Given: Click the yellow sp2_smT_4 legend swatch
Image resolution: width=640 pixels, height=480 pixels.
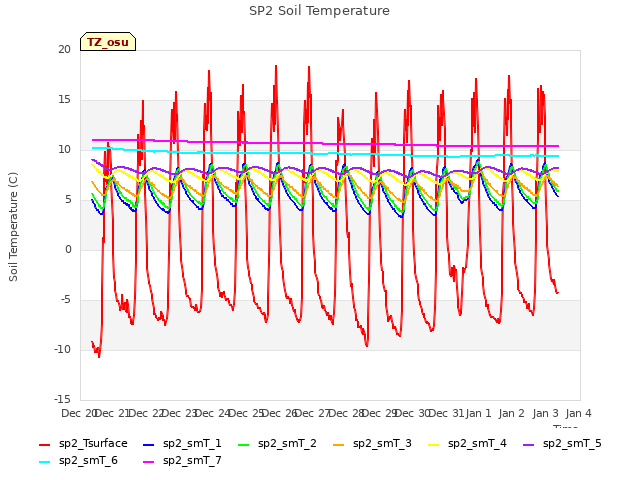Looking at the screenshot, I should click(x=433, y=444).
